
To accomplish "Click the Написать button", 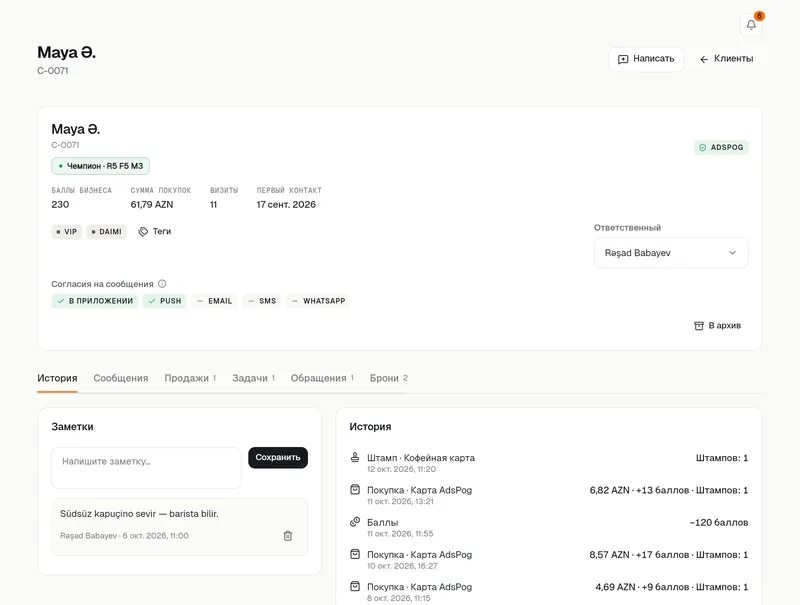I will [646, 59].
